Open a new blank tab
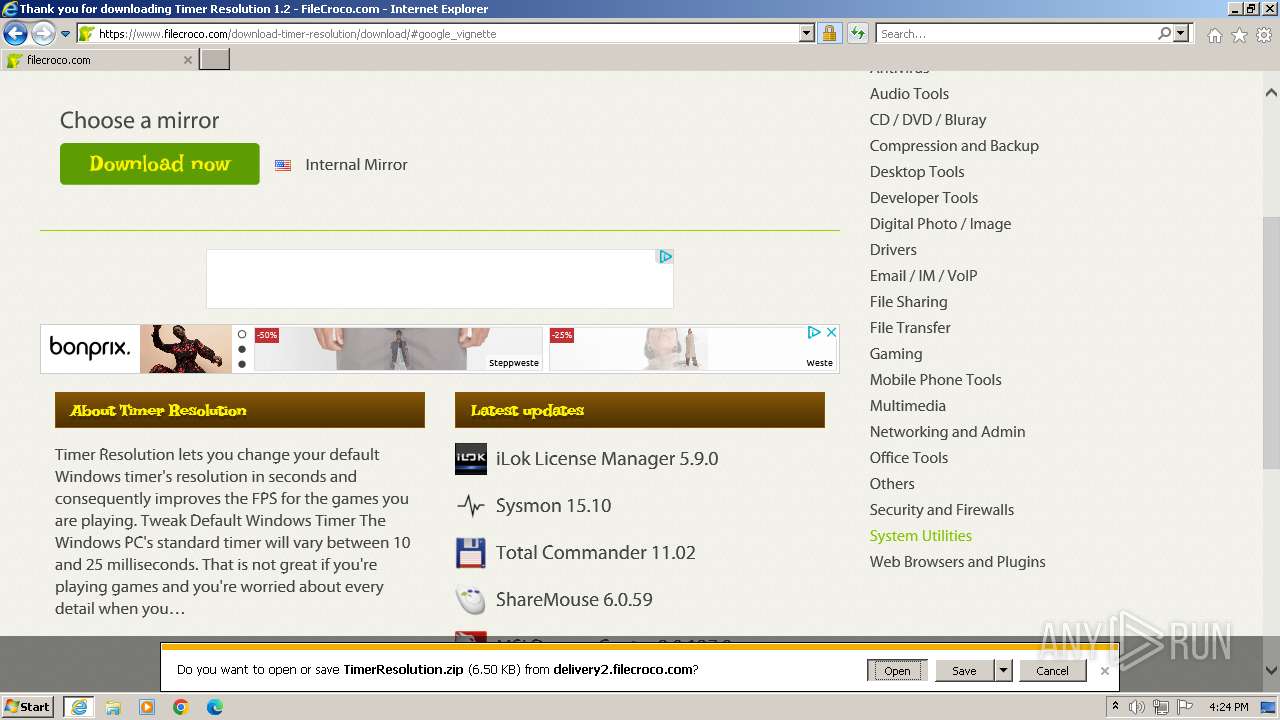This screenshot has width=1280, height=720. tap(215, 60)
